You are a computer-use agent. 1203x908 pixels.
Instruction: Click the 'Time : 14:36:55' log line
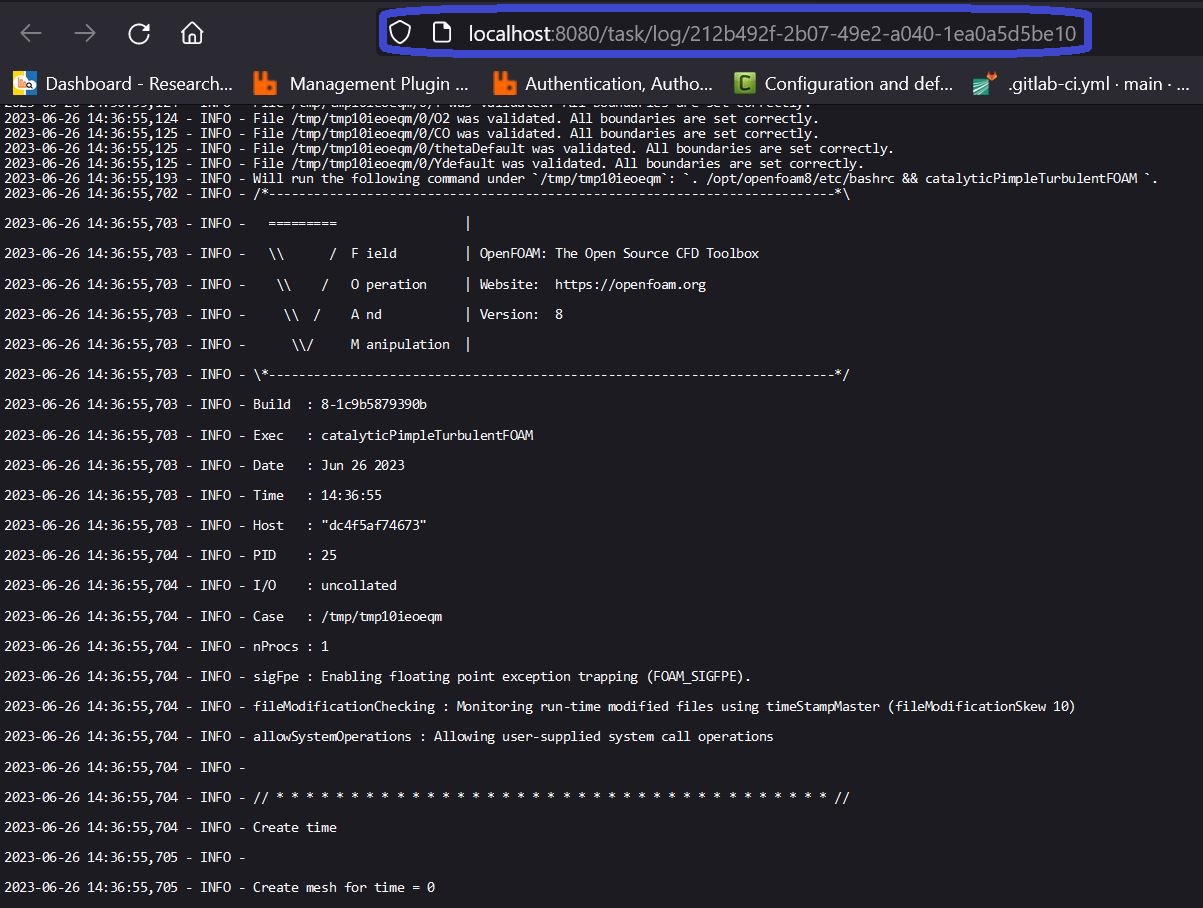point(193,495)
